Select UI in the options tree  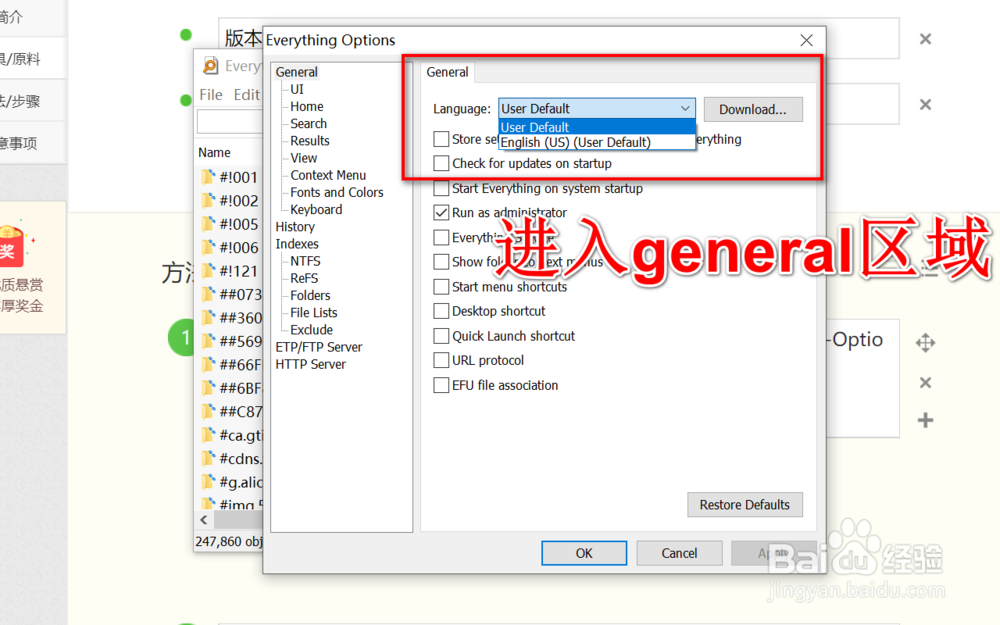297,89
